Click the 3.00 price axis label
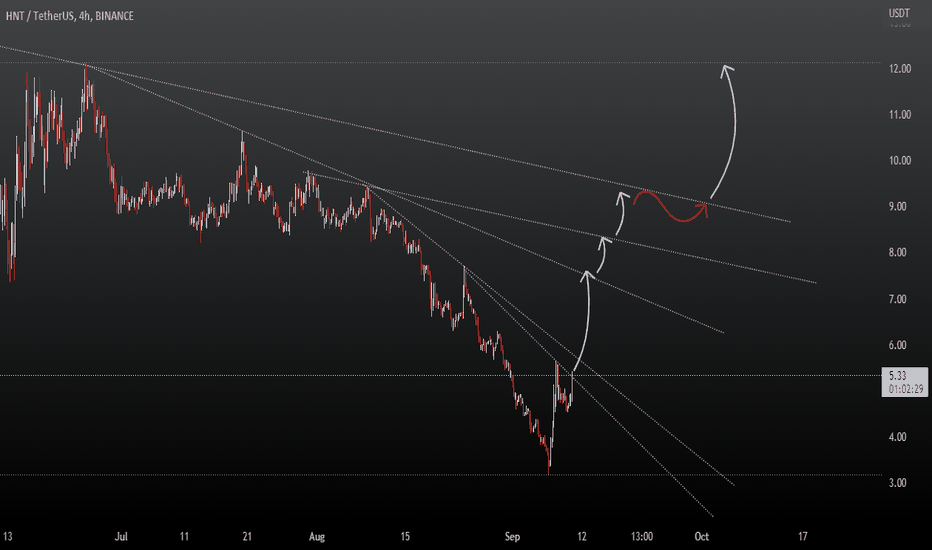This screenshot has width=932, height=550. click(898, 483)
